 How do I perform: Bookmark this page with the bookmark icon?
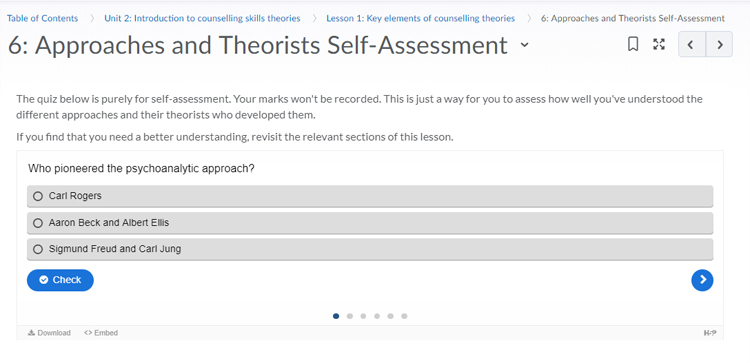(633, 44)
